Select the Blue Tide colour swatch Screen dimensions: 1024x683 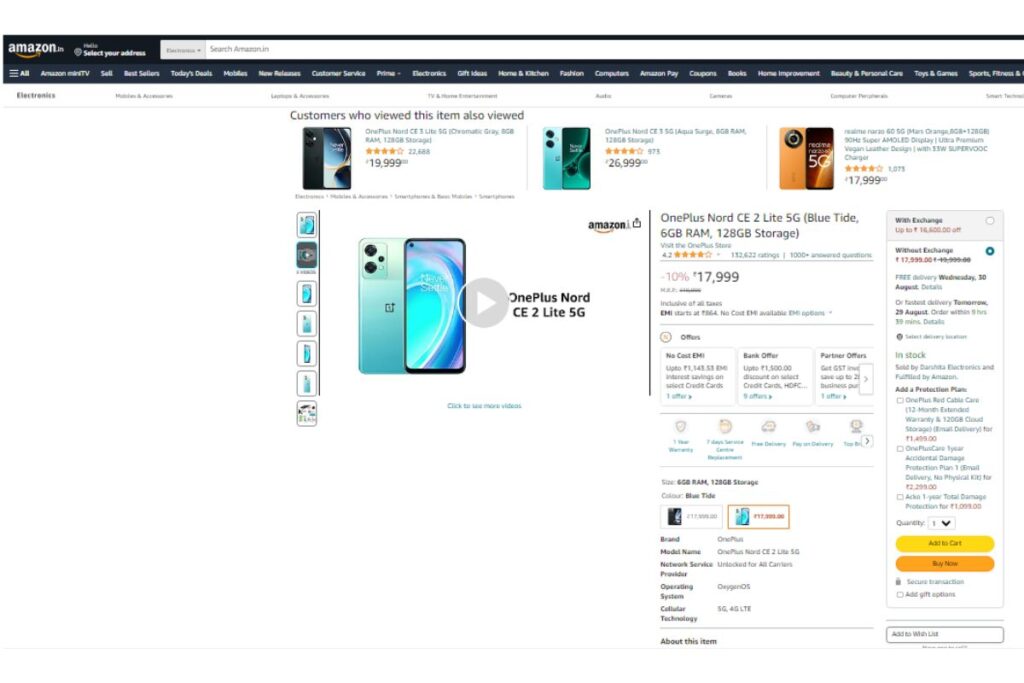pyautogui.click(x=758, y=516)
